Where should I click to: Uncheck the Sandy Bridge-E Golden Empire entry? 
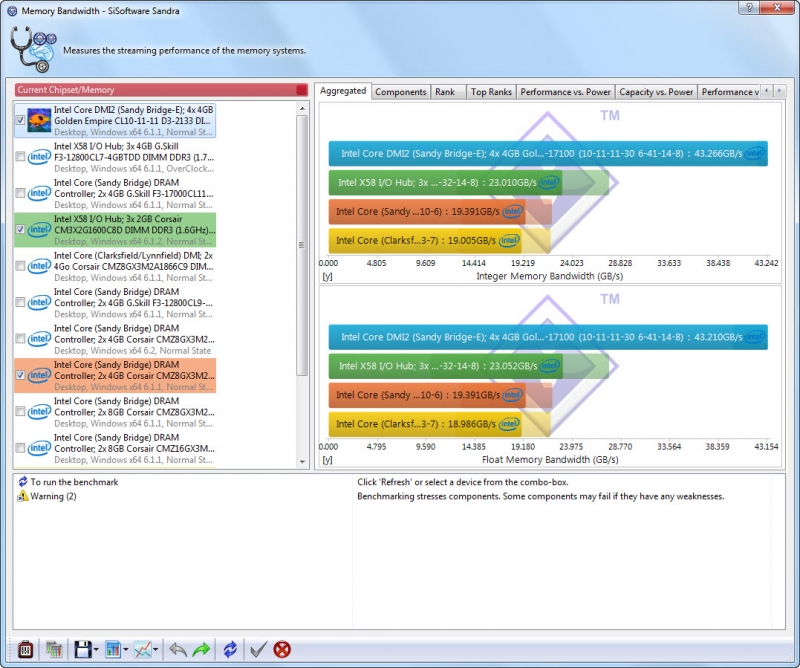[x=20, y=120]
